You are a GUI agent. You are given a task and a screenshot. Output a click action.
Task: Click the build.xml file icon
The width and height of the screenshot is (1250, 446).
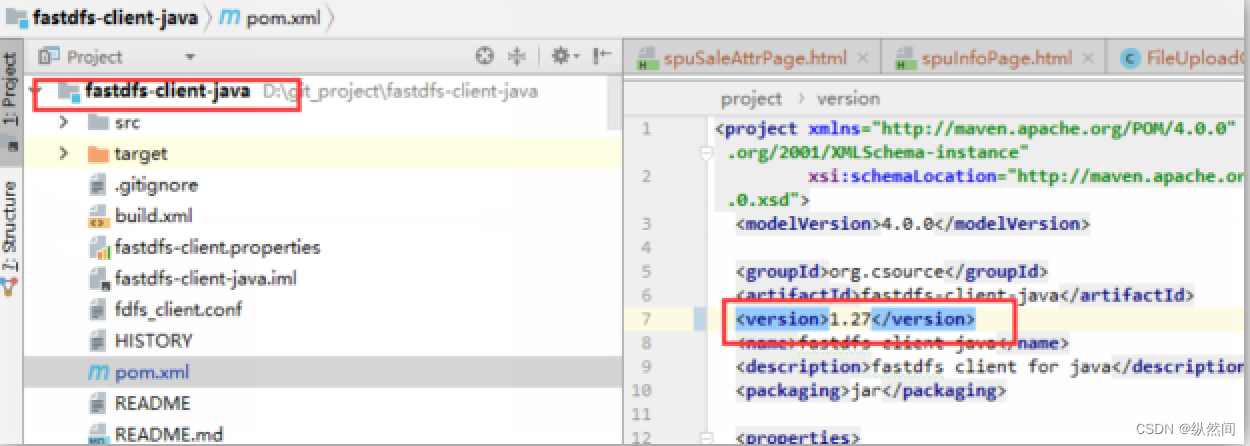[x=98, y=216]
